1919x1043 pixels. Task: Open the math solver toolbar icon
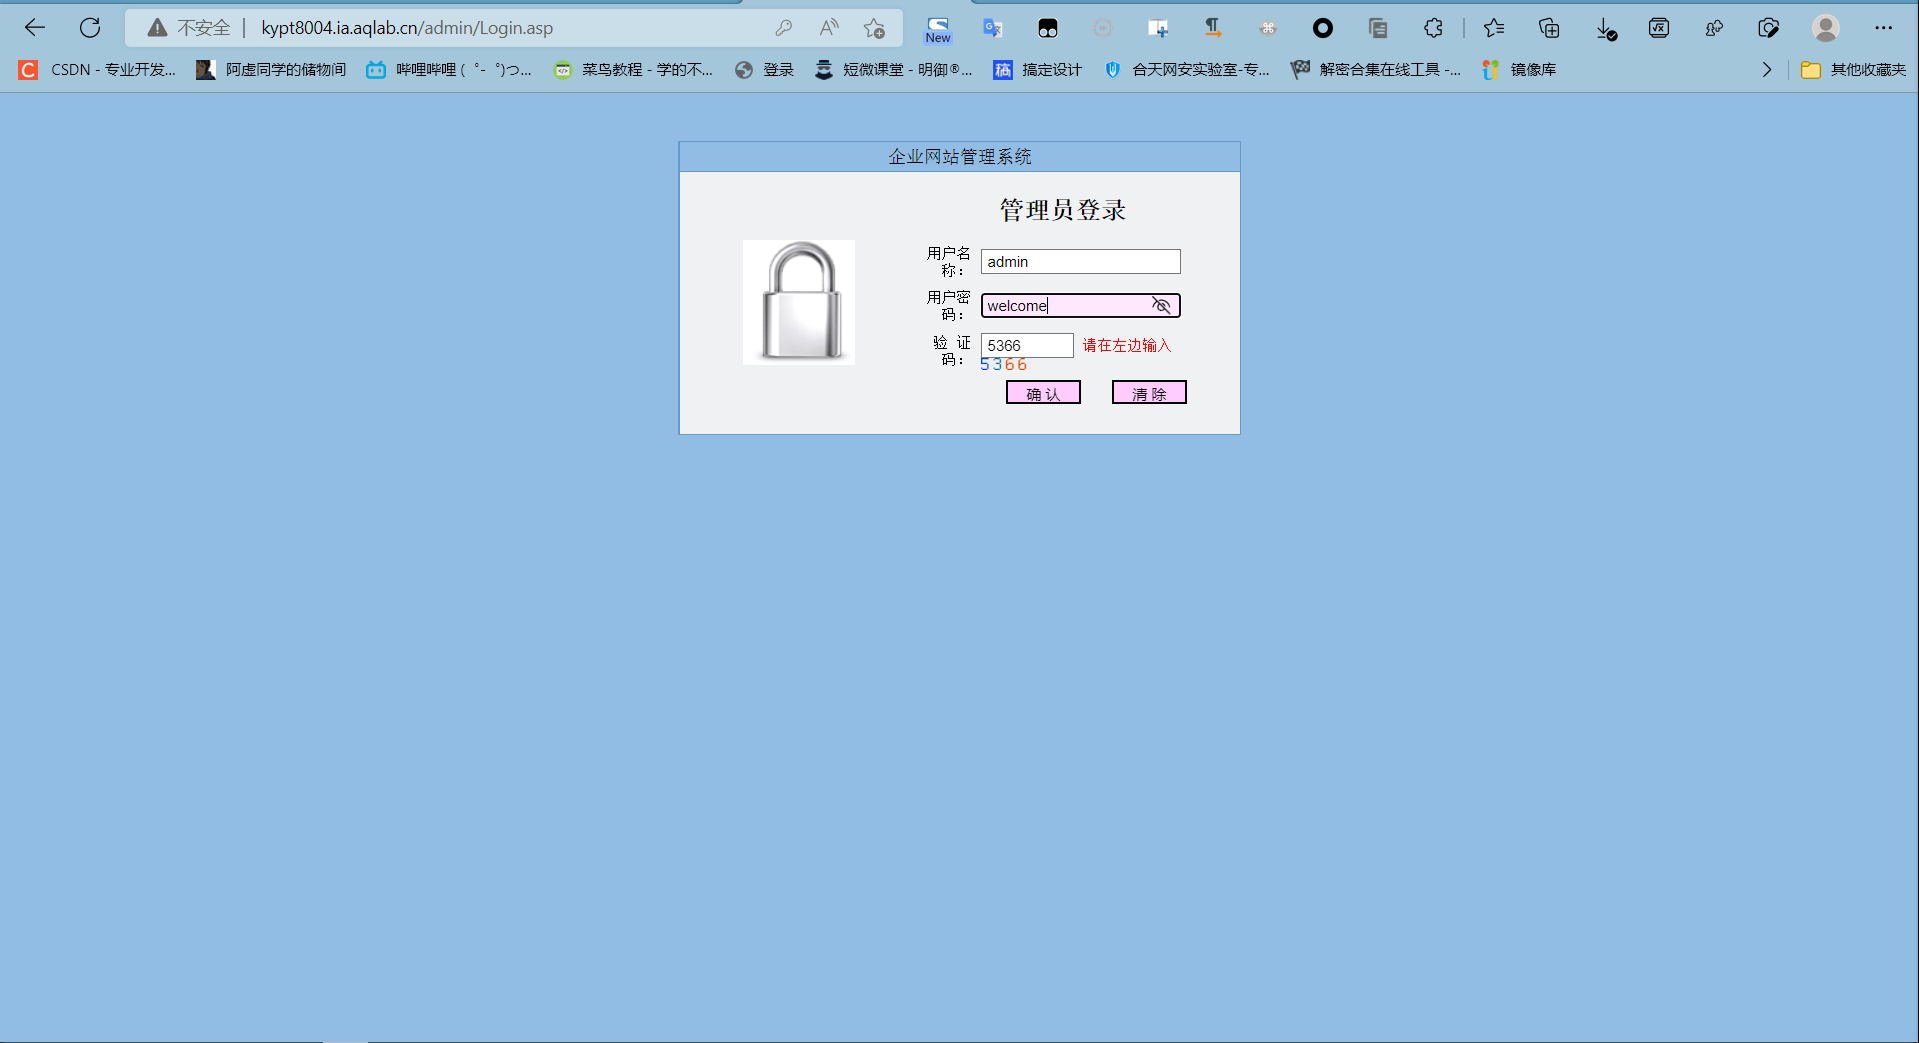point(1659,28)
